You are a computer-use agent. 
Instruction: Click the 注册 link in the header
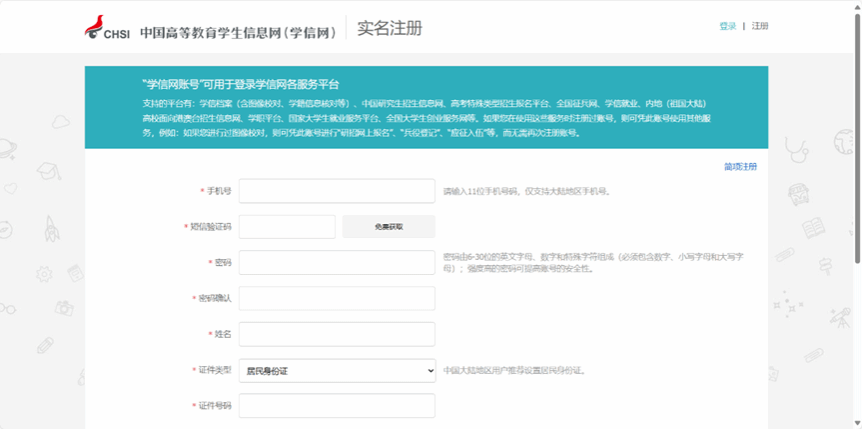[760, 26]
